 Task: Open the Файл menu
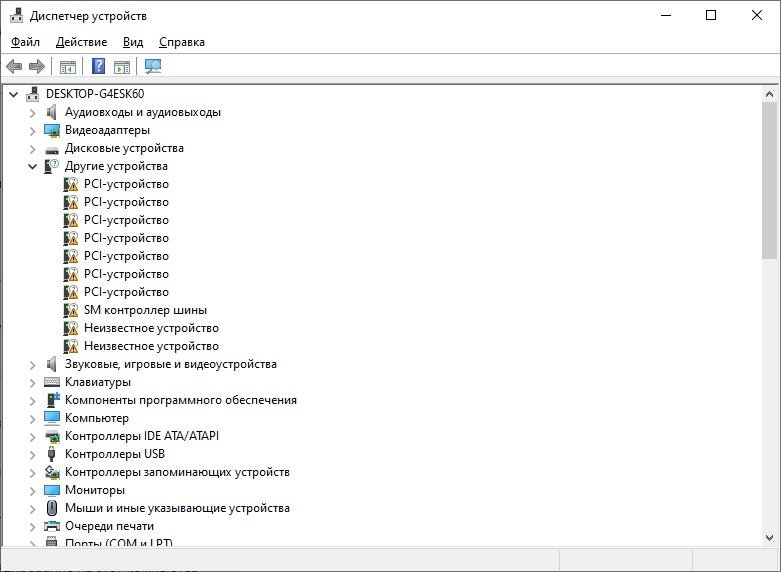pyautogui.click(x=25, y=42)
